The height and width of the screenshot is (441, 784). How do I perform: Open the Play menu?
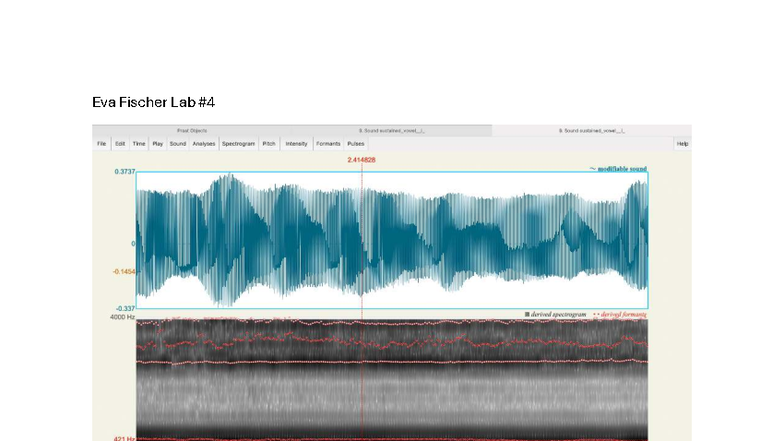click(158, 144)
